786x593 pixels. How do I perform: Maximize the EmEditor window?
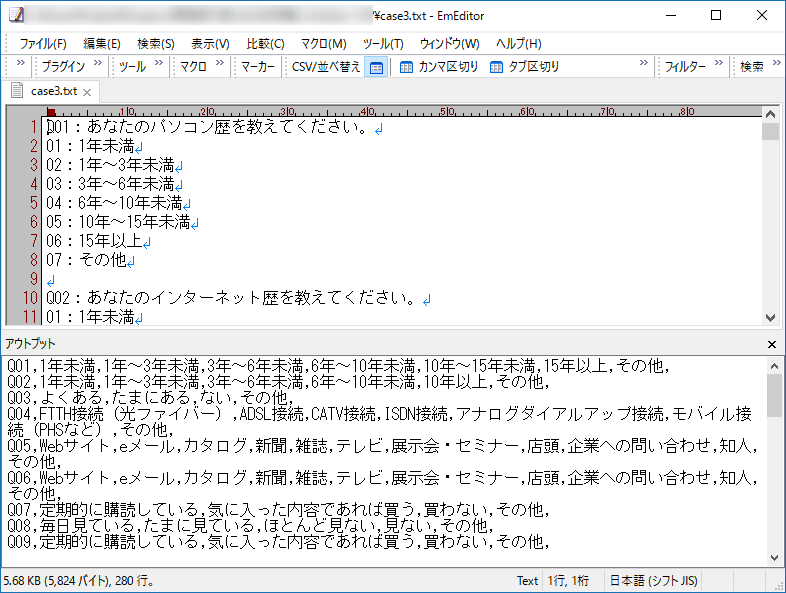click(716, 16)
